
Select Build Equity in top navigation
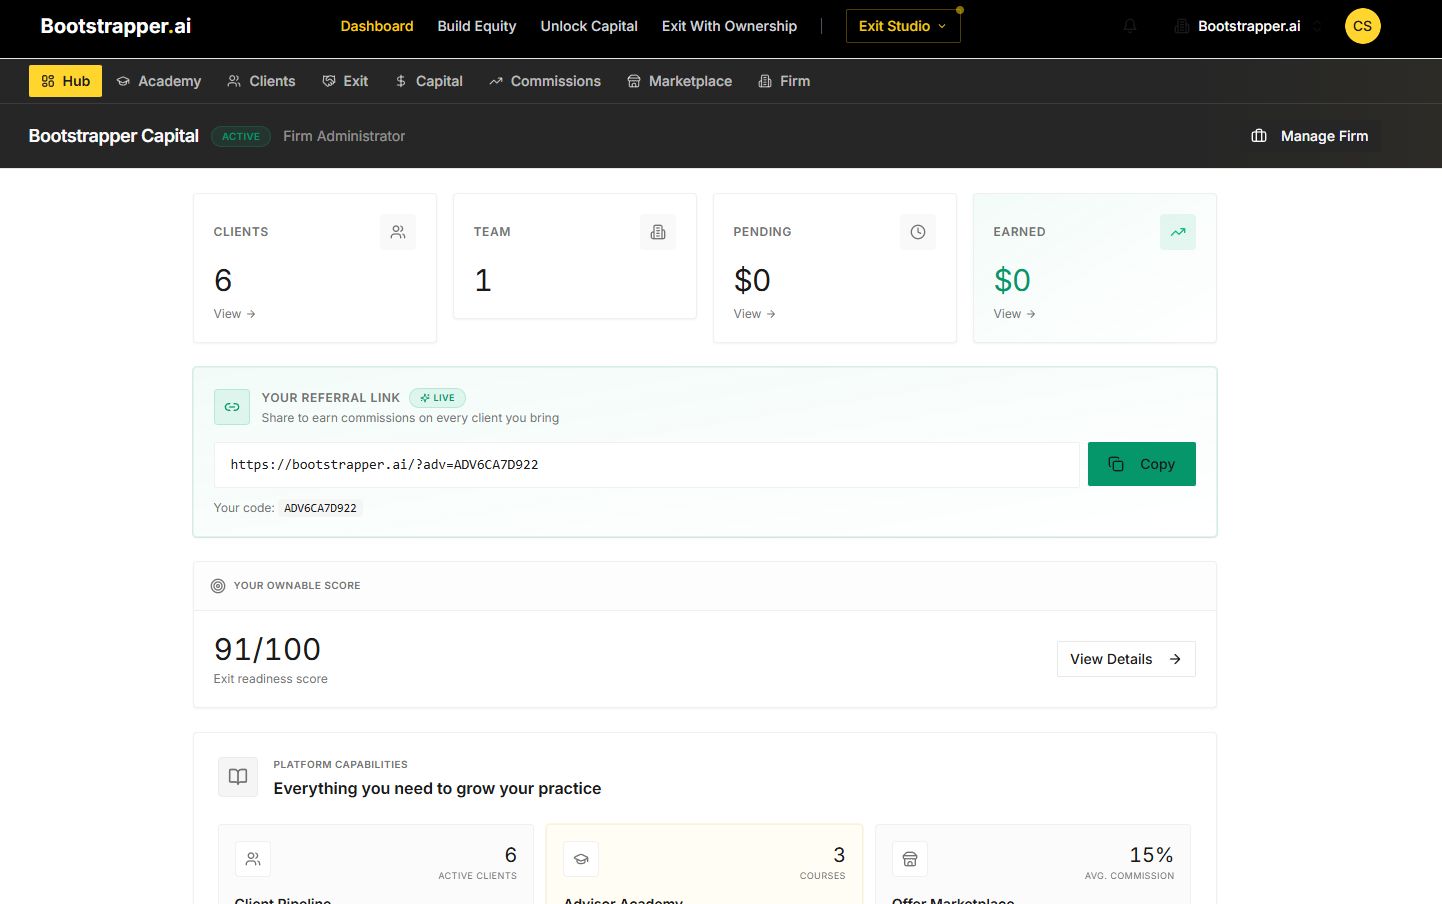[x=477, y=26]
